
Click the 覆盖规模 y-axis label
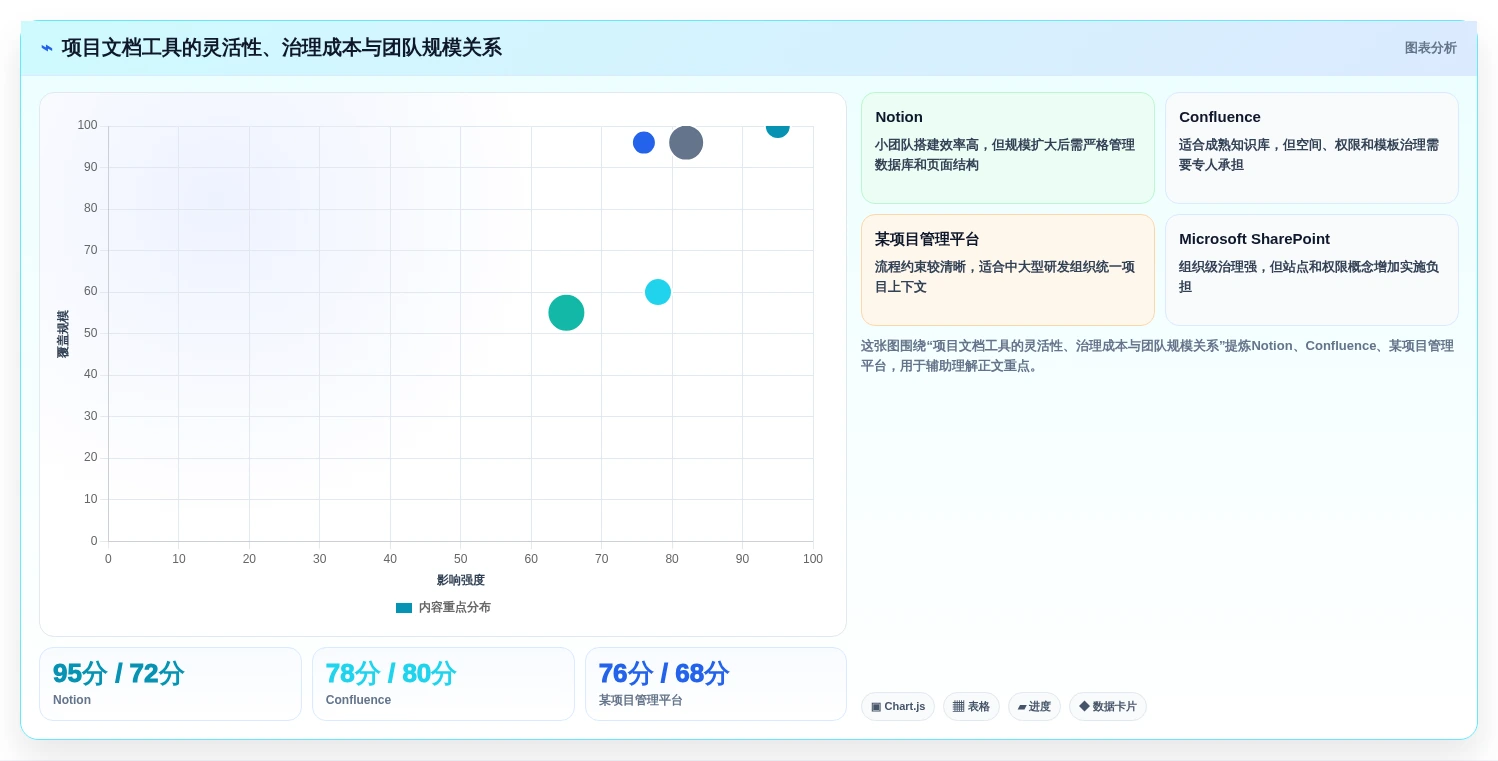(x=63, y=334)
